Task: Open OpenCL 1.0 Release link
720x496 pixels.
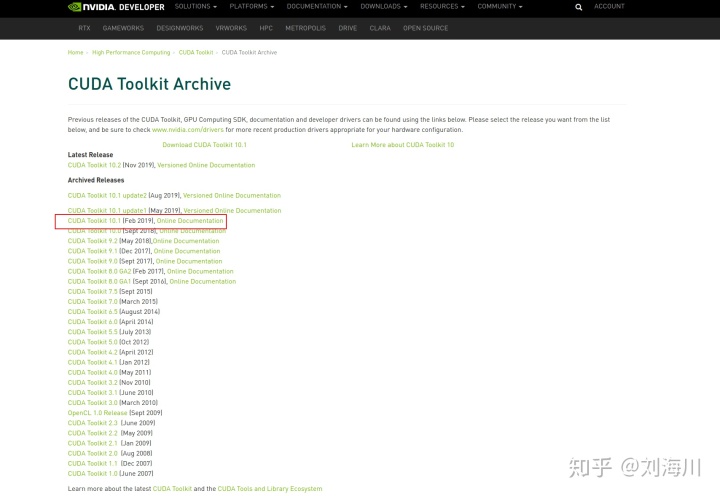Action: click(97, 413)
